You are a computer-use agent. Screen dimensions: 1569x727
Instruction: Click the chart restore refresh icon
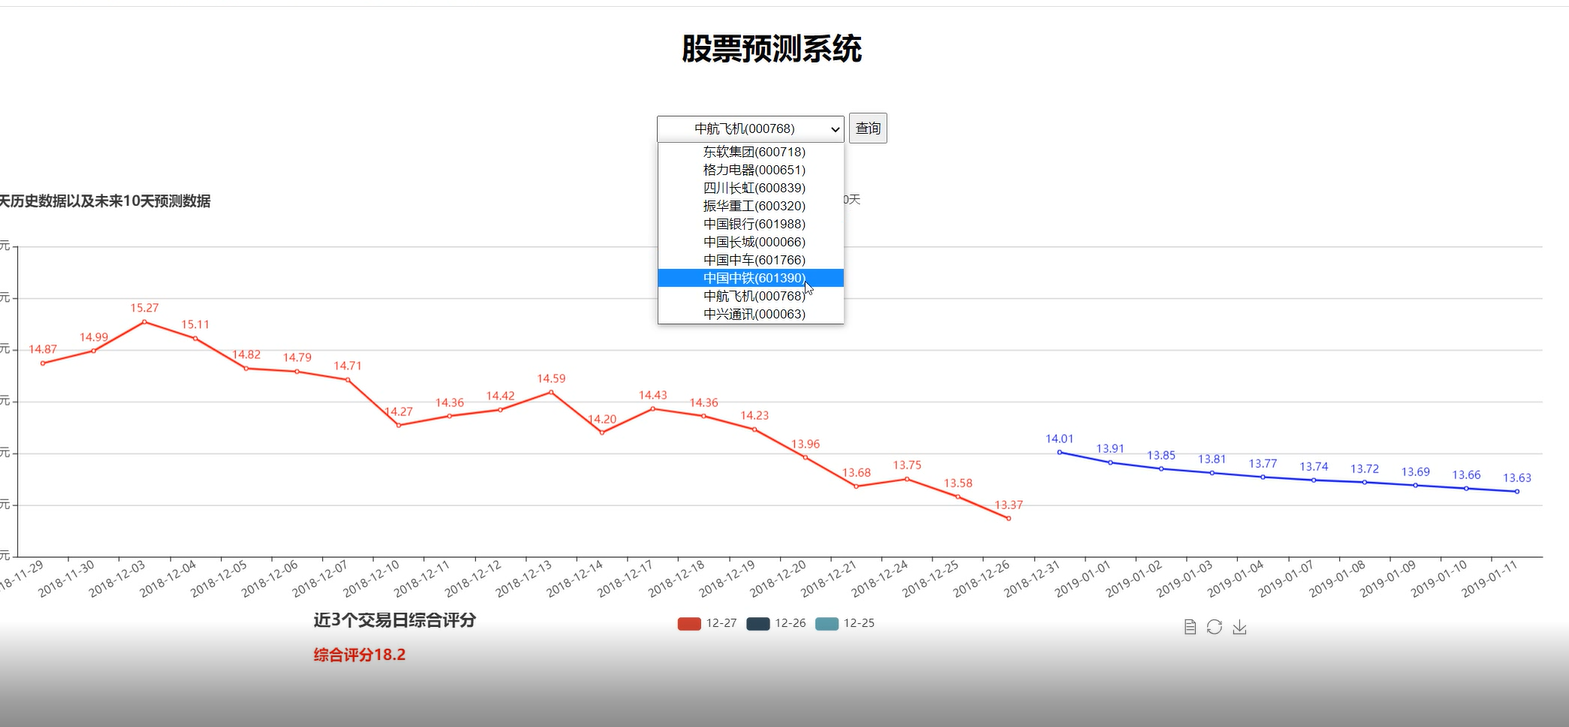(1214, 627)
